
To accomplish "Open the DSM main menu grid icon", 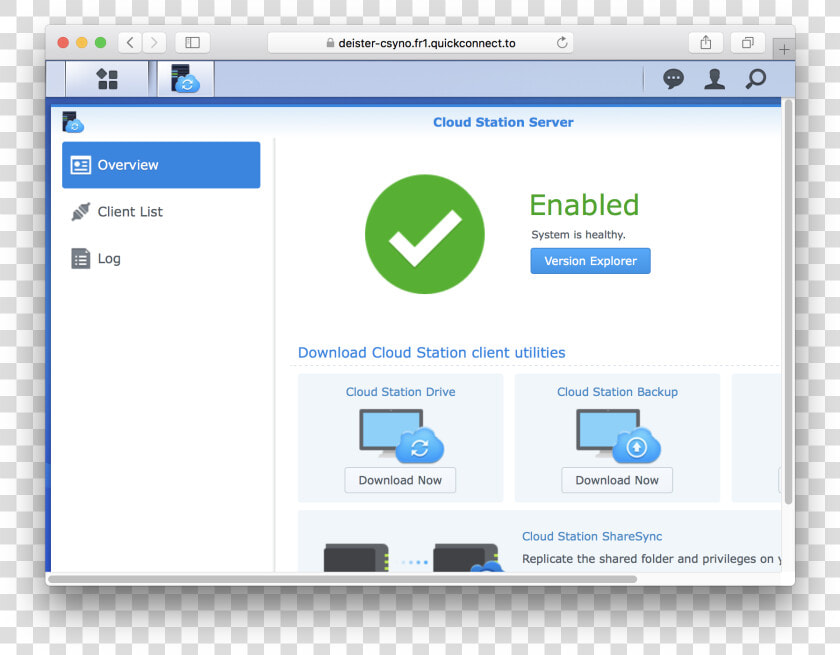I will click(x=107, y=79).
